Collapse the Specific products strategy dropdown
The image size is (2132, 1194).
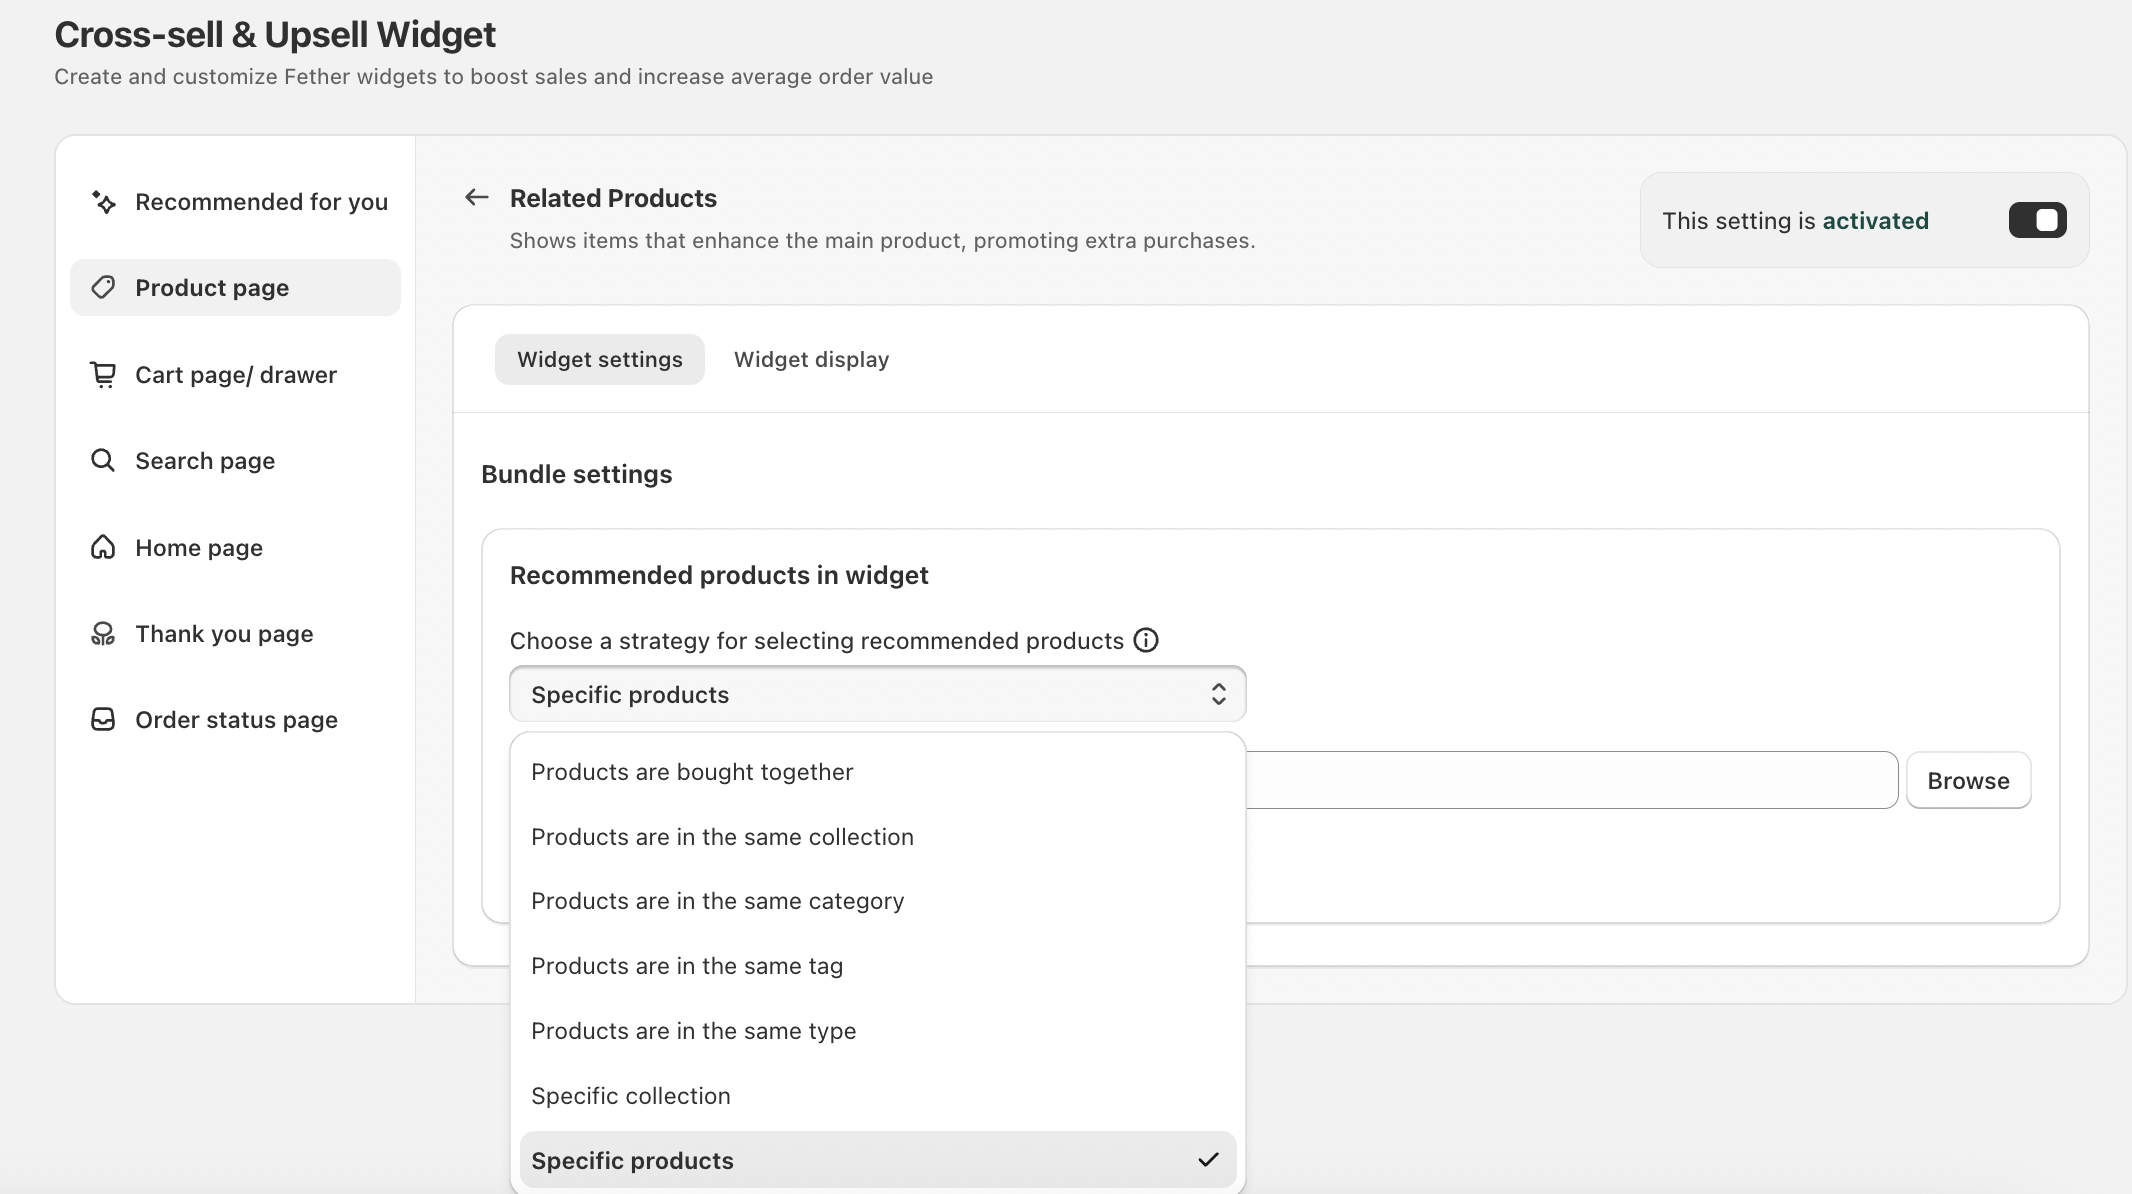click(877, 694)
